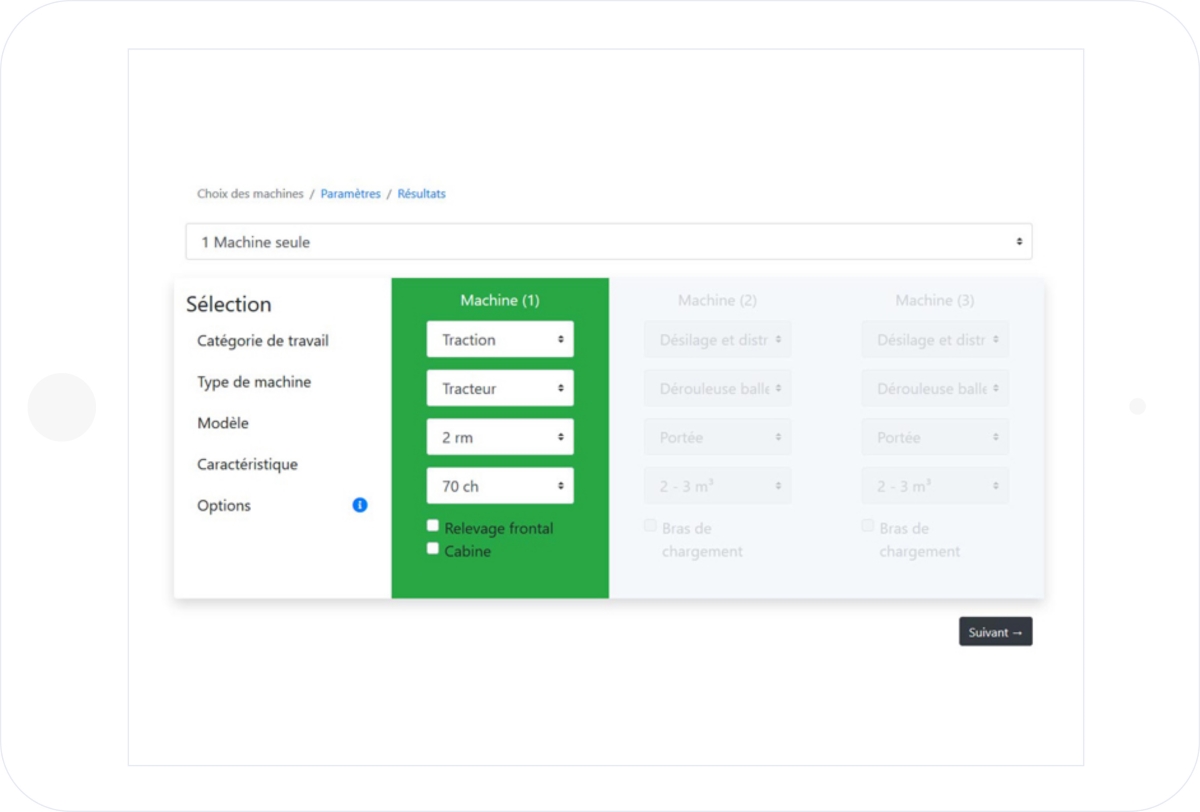
Task: Toggle Machine (3) Bras de chargement checkbox
Action: (868, 526)
